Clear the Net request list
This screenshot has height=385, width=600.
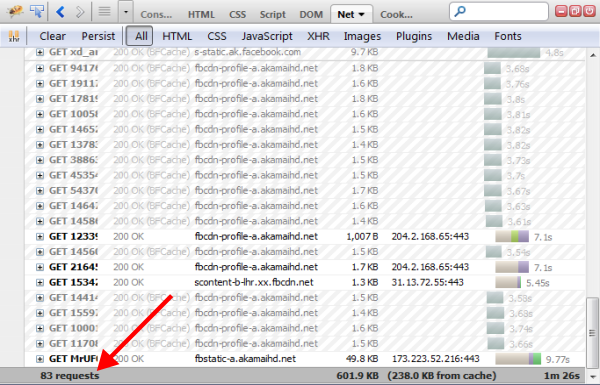[x=52, y=36]
